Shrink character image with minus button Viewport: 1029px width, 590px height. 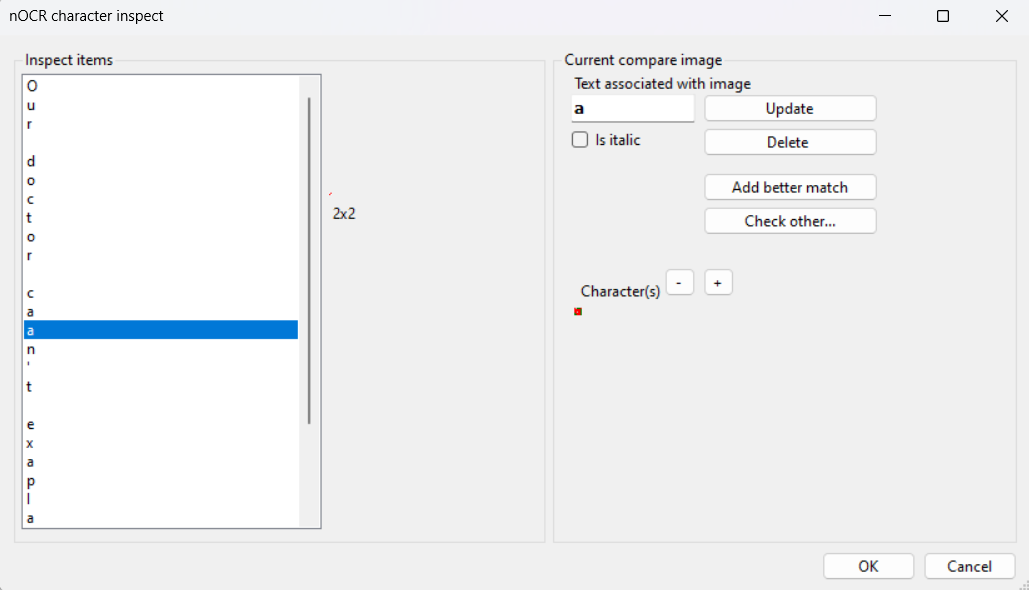click(679, 283)
